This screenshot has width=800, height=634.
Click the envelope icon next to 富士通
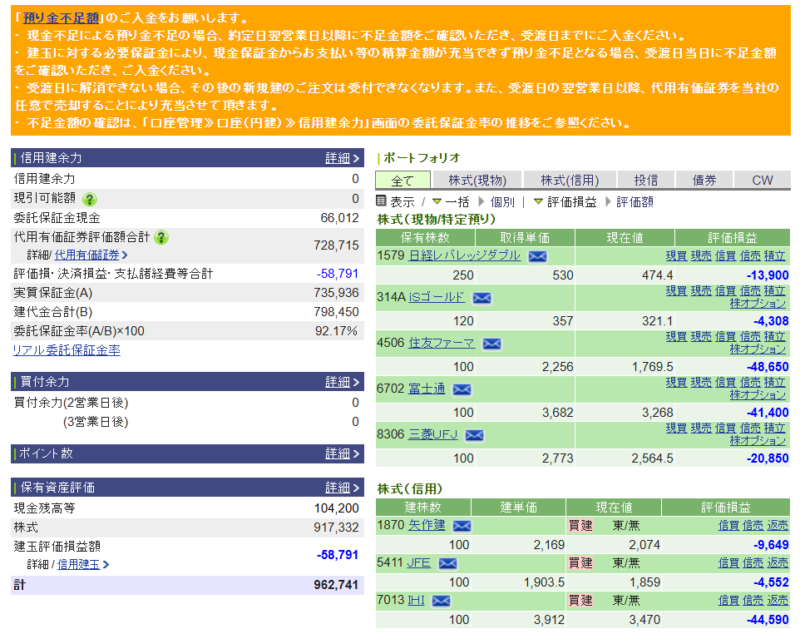(x=461, y=390)
